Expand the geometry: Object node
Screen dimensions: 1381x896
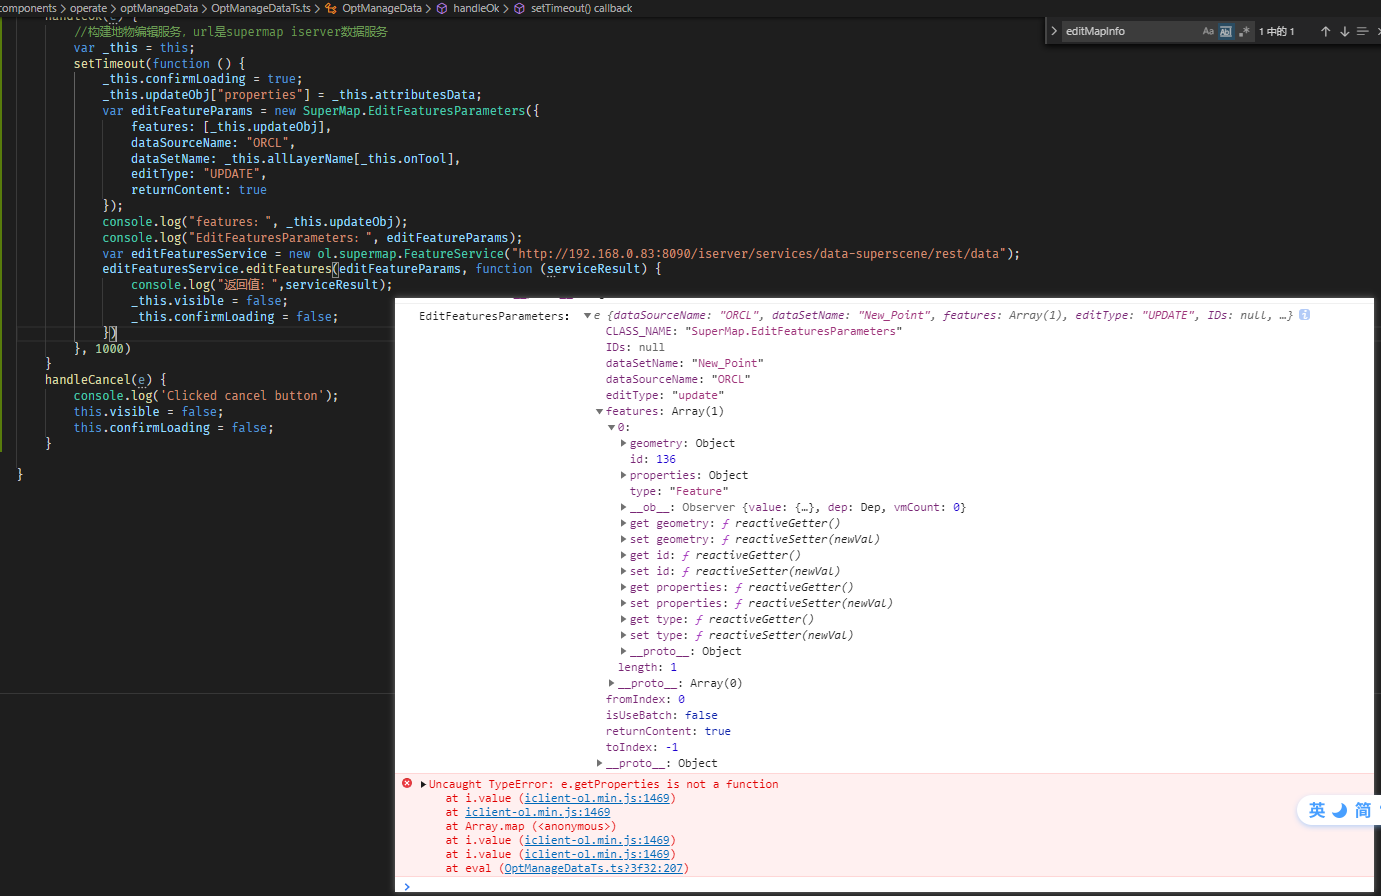[x=623, y=444]
